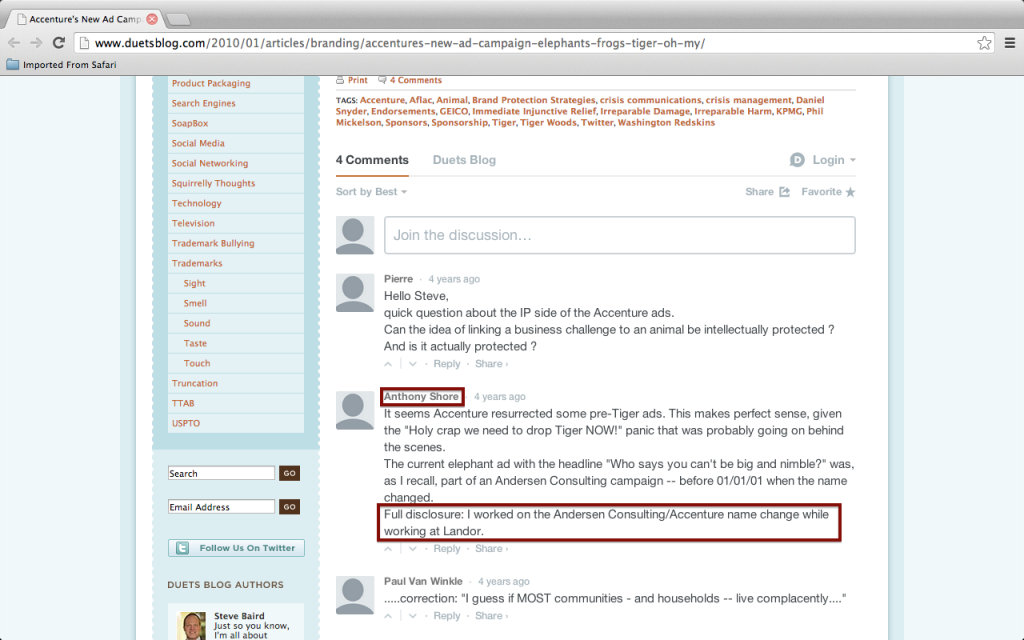Share Pierre's comment
This screenshot has width=1024, height=640.
coord(491,364)
